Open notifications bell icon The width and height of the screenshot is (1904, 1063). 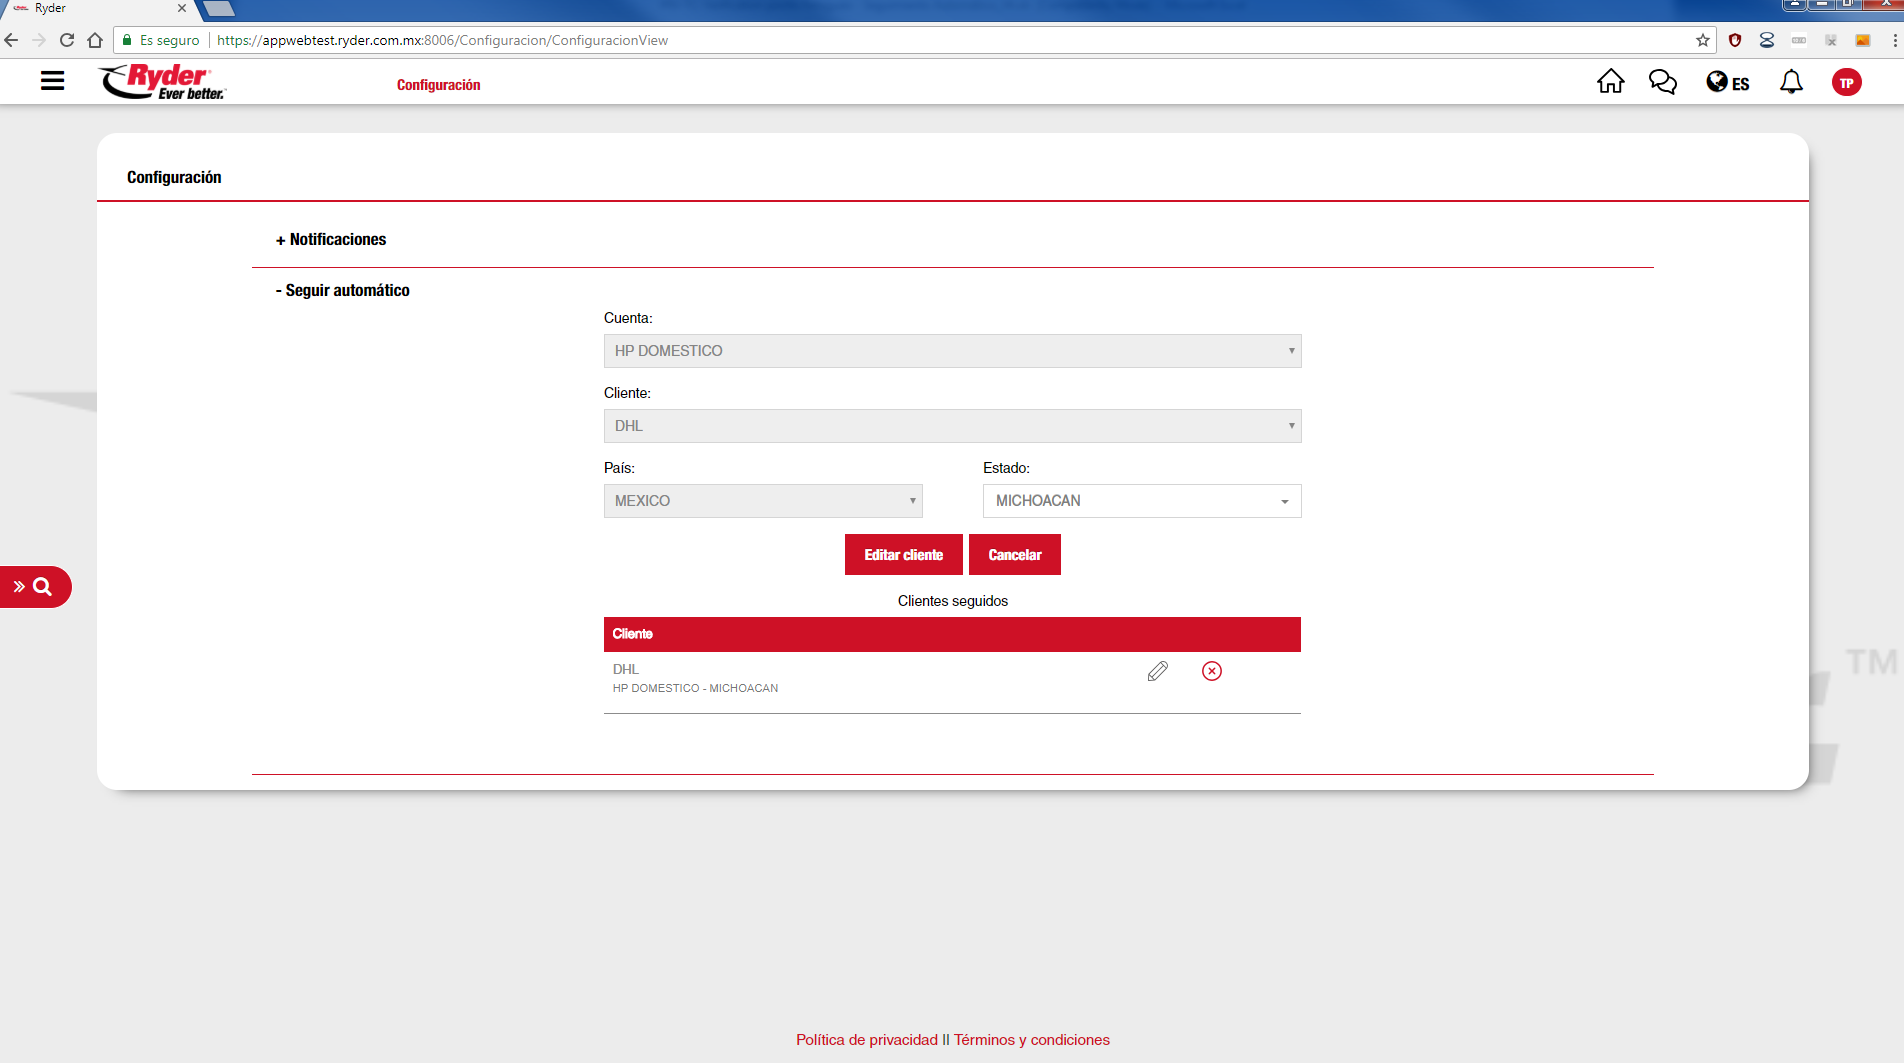[x=1791, y=82]
